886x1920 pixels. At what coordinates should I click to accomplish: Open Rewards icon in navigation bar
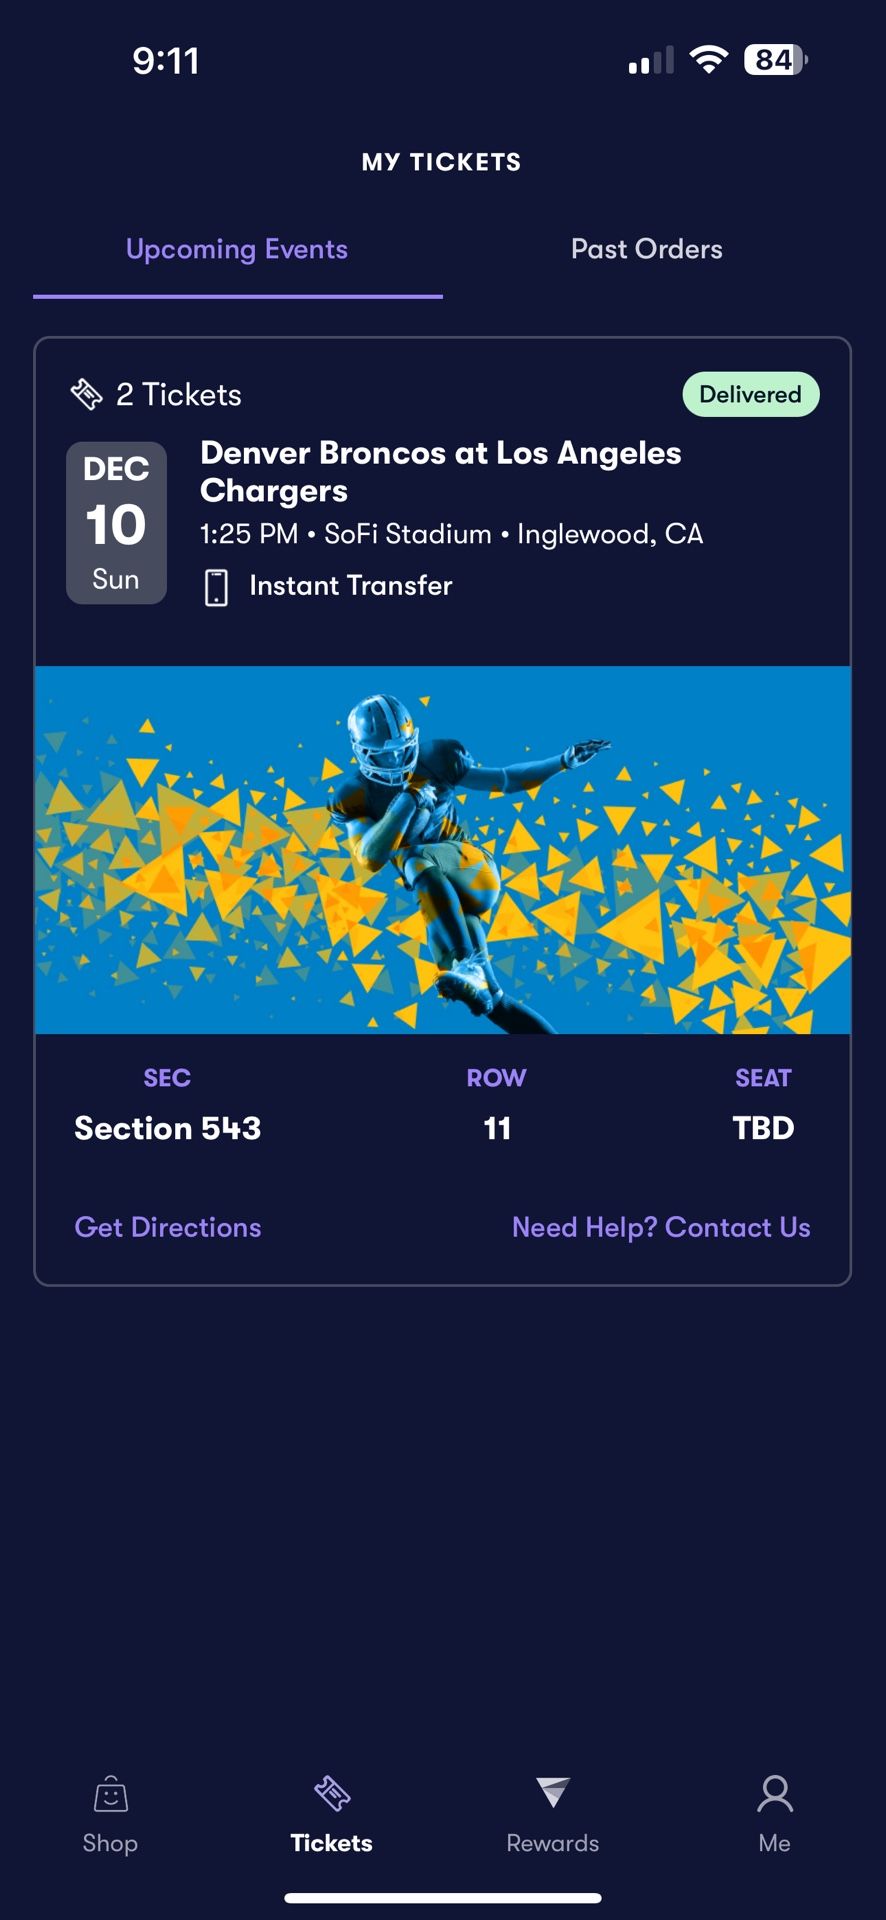tap(552, 1793)
